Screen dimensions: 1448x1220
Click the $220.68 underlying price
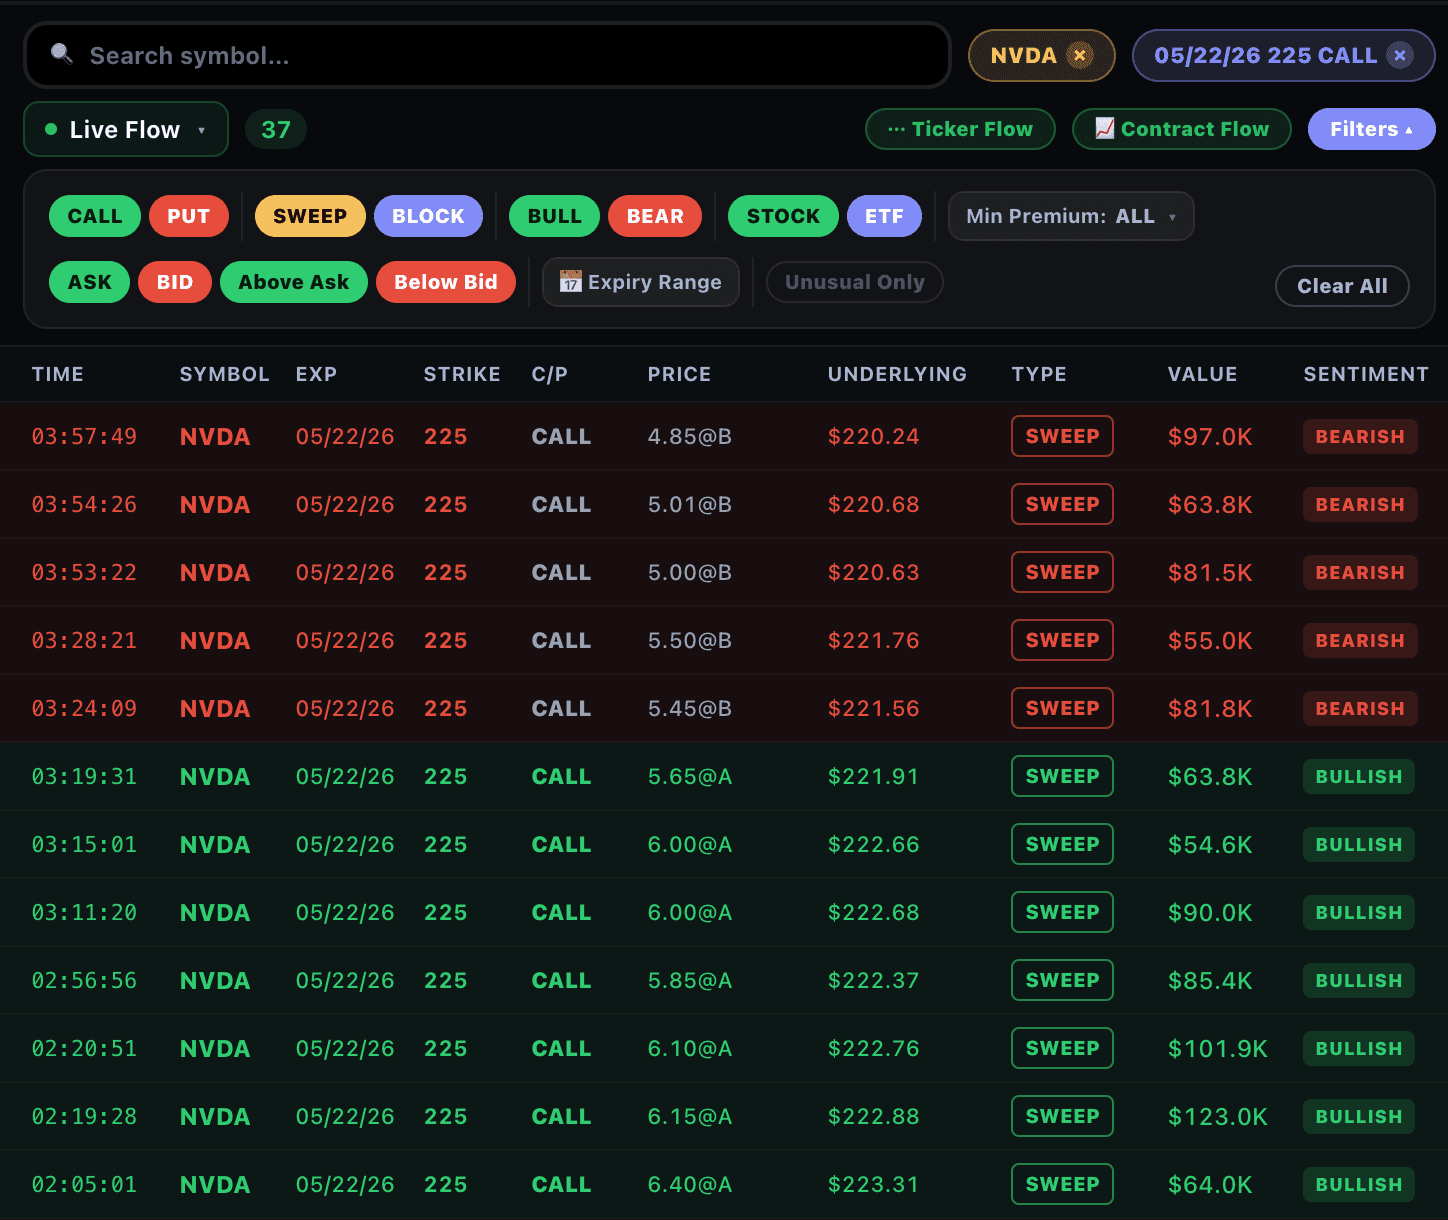[873, 504]
